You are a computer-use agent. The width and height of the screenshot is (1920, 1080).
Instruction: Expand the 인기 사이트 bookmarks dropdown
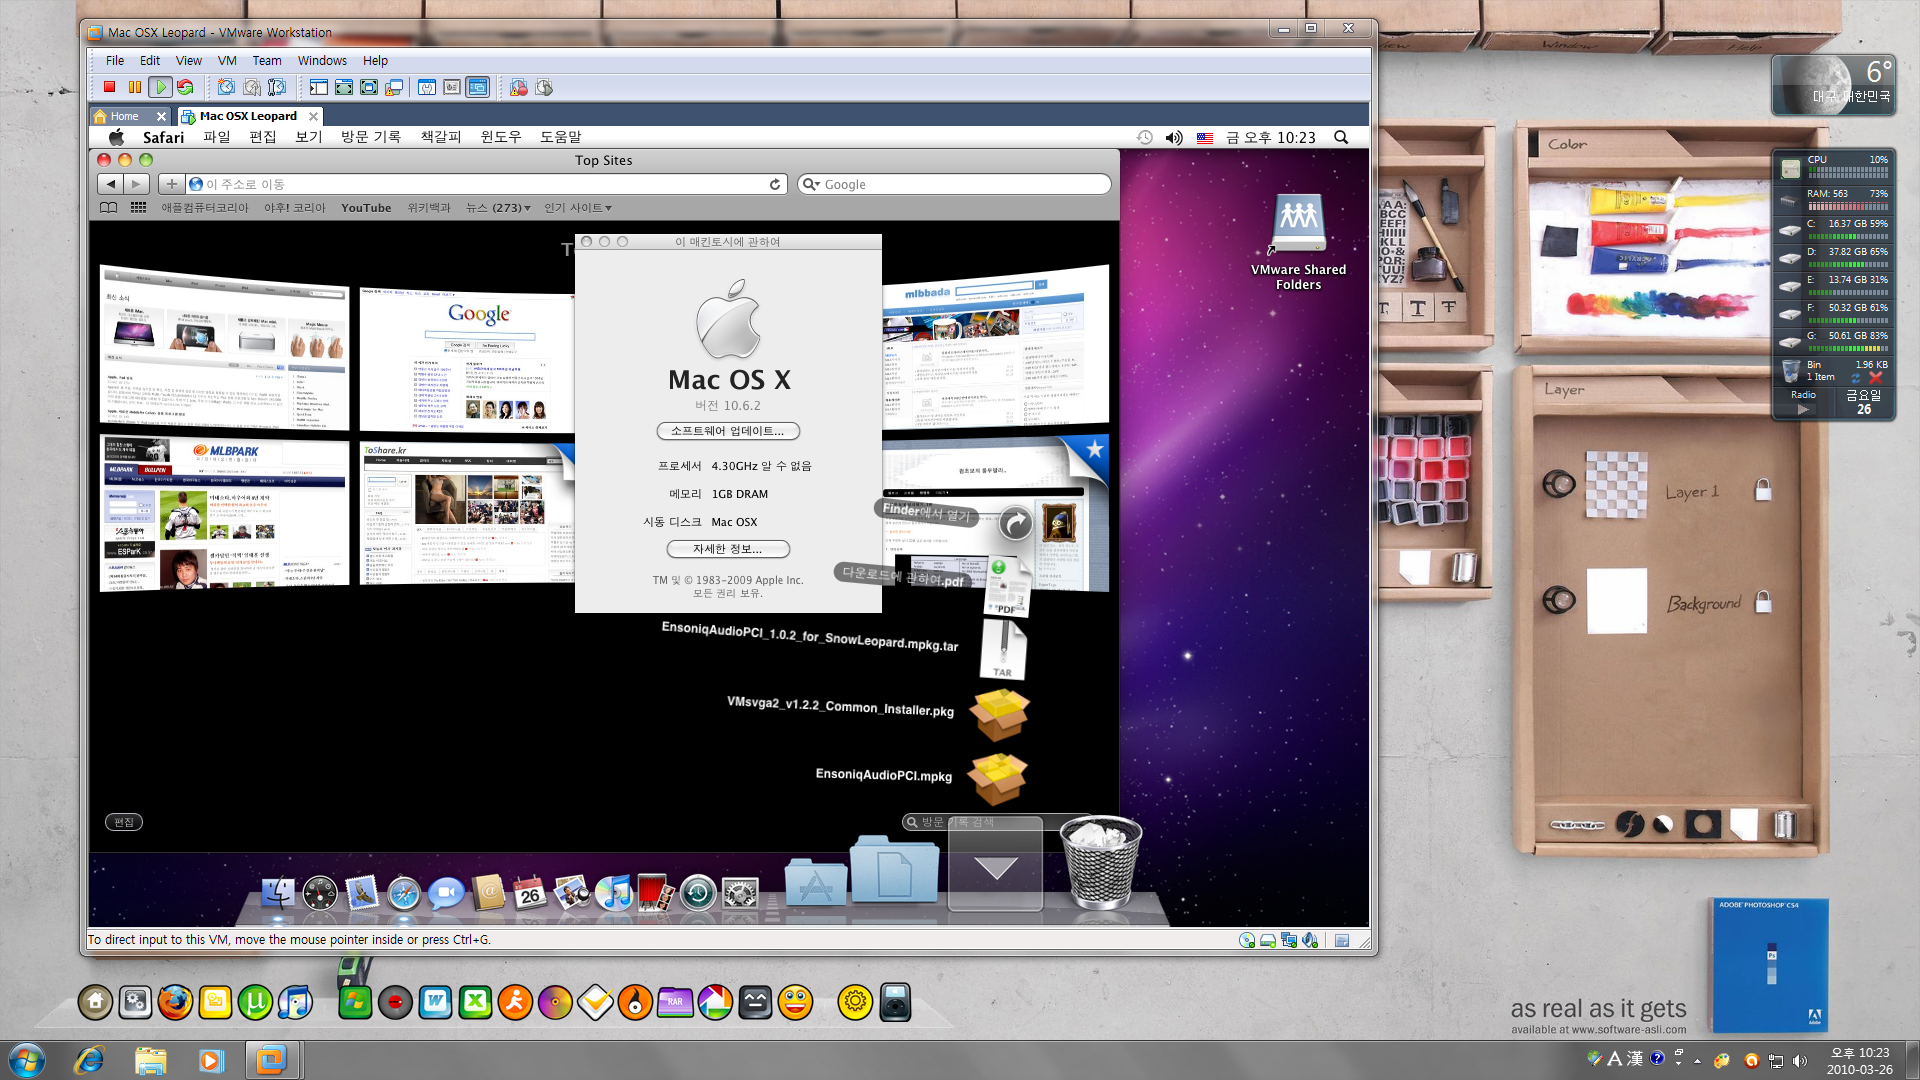pos(577,208)
